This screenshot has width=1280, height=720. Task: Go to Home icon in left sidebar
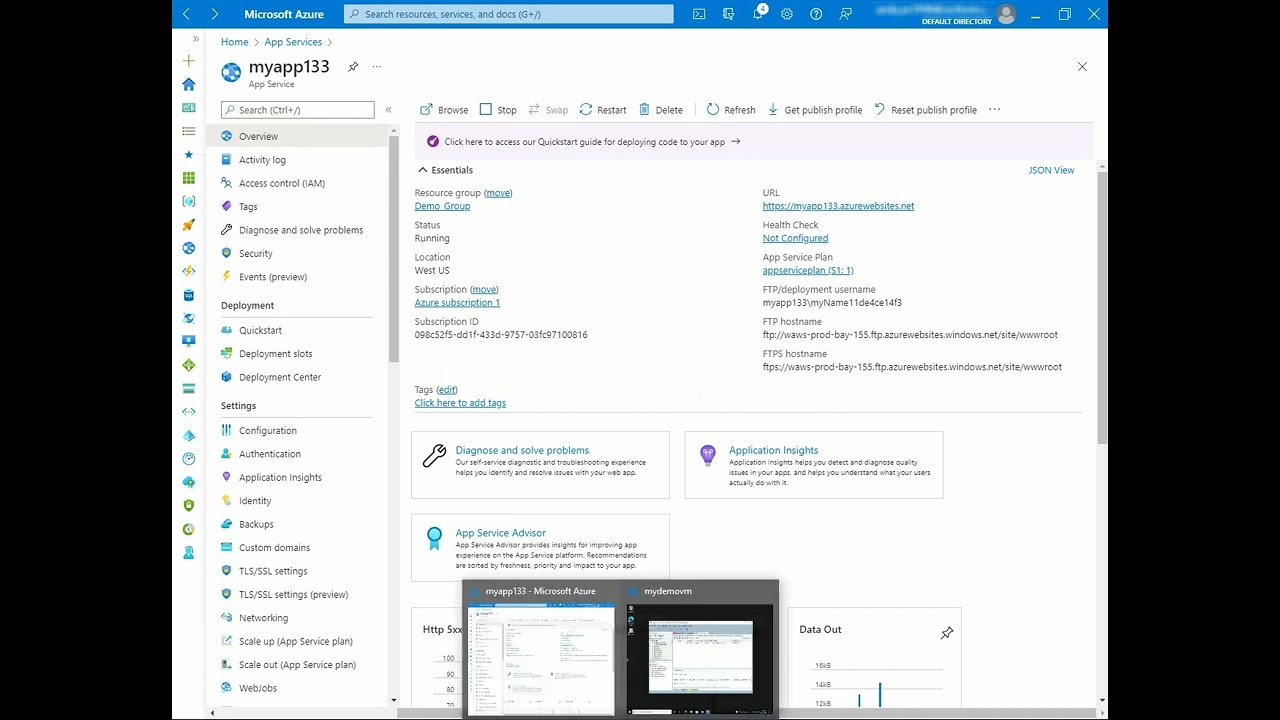189,84
